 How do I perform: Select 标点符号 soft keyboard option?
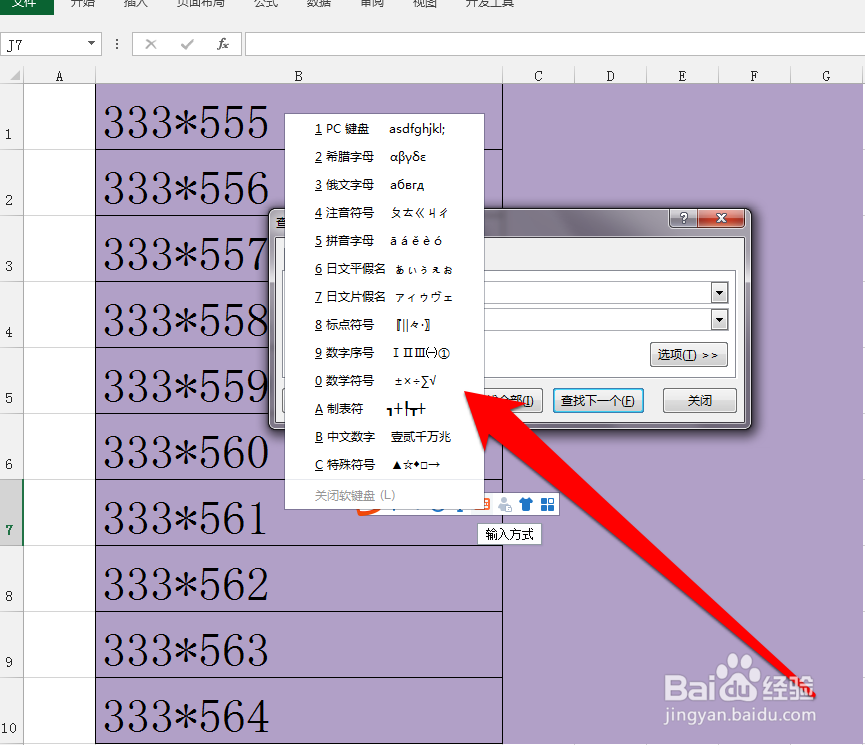pyautogui.click(x=384, y=325)
